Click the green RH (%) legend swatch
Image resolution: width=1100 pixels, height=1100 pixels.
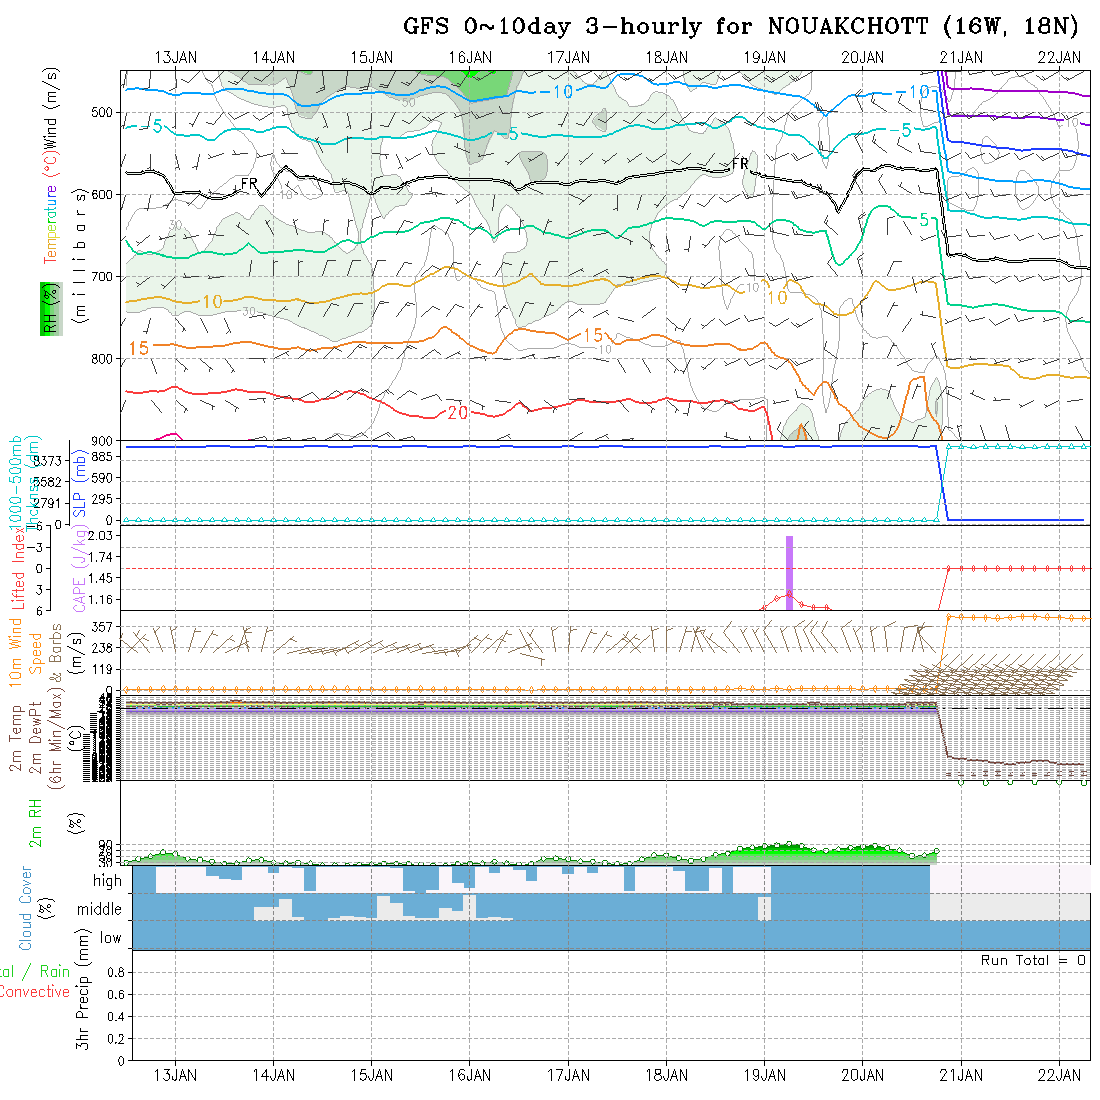pos(48,308)
